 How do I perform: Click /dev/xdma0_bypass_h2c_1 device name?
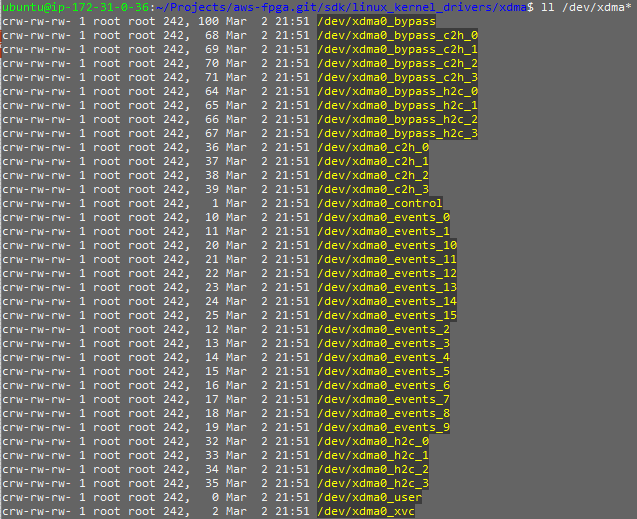tap(398, 106)
